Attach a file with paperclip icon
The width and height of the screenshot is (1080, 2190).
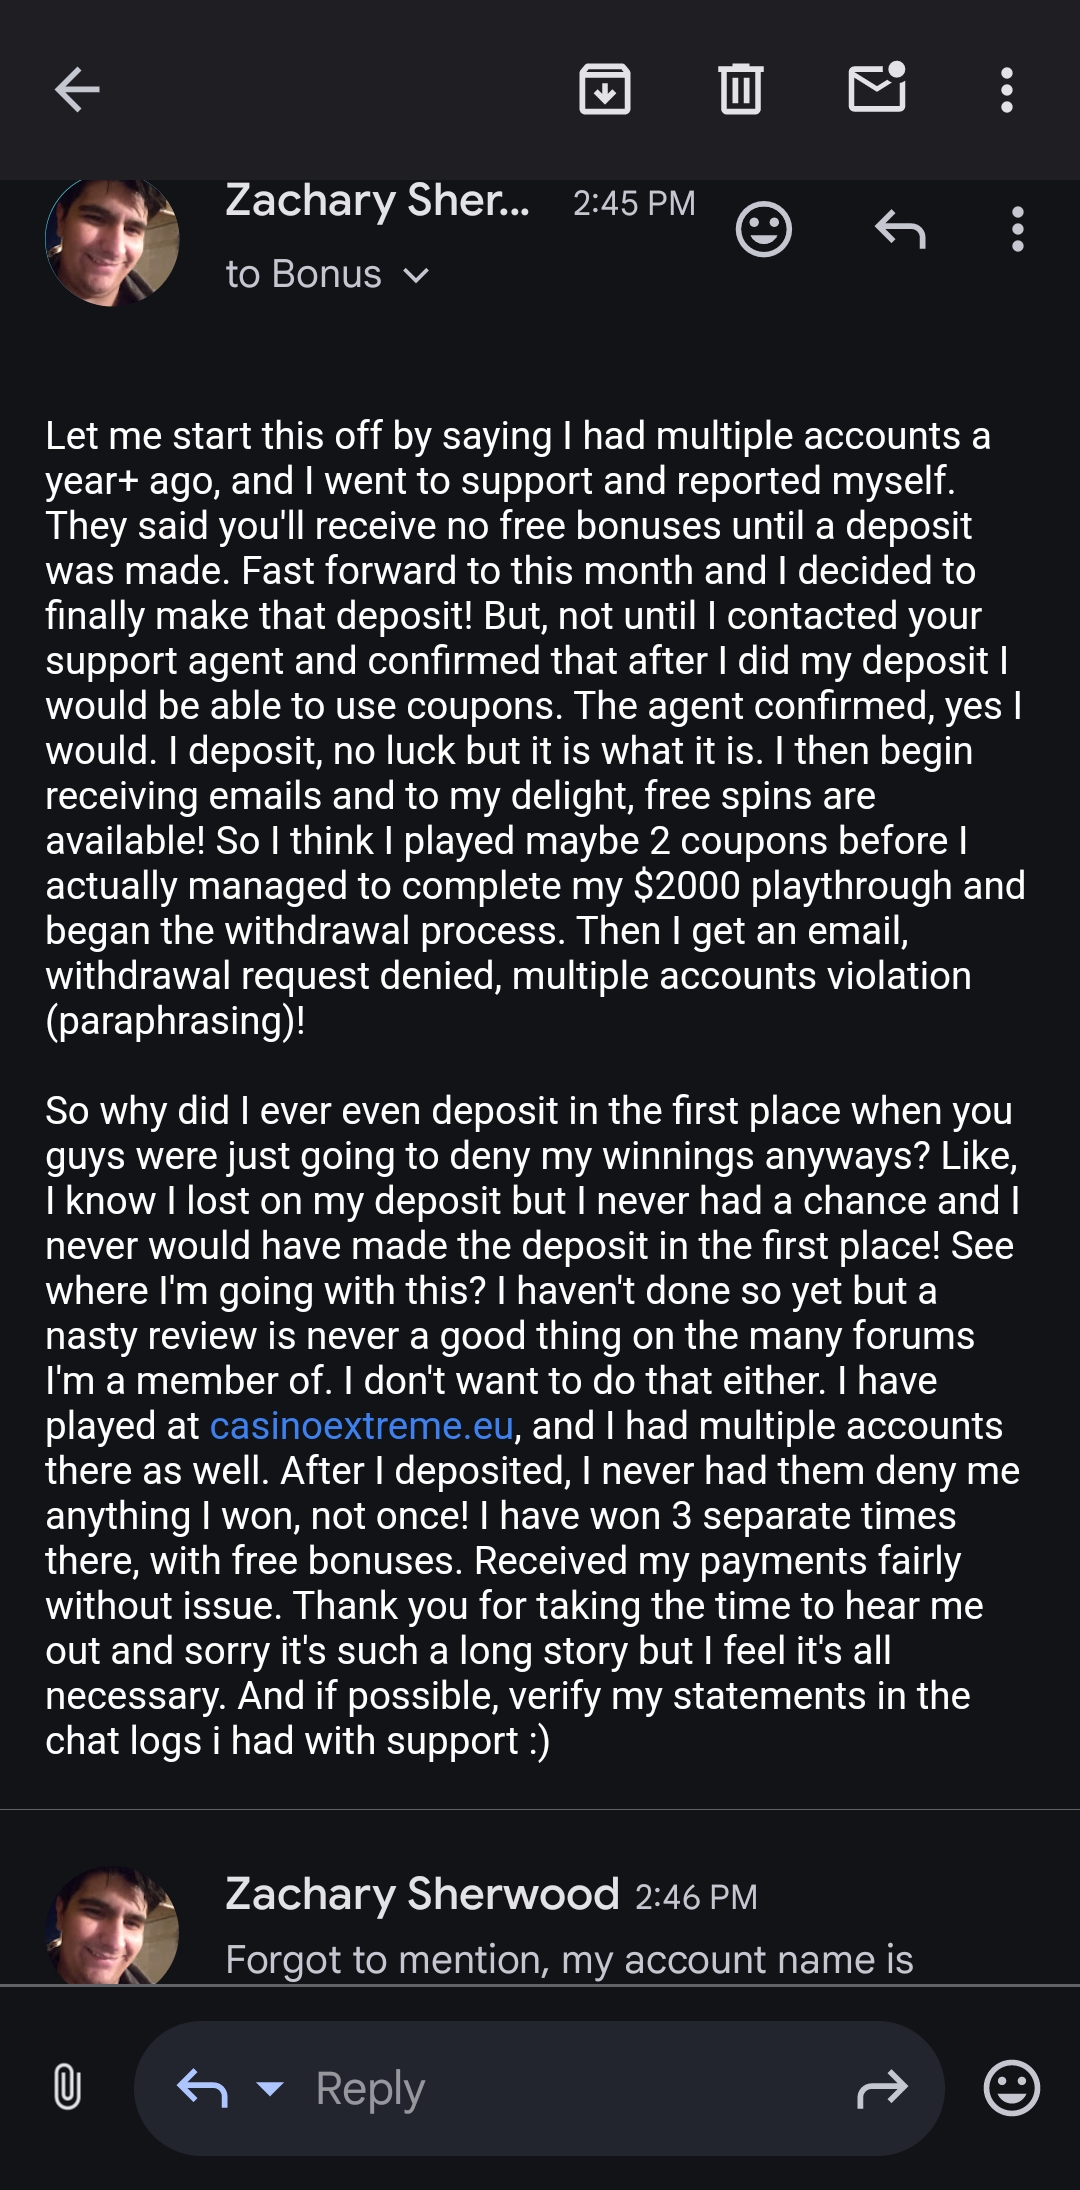click(67, 2088)
